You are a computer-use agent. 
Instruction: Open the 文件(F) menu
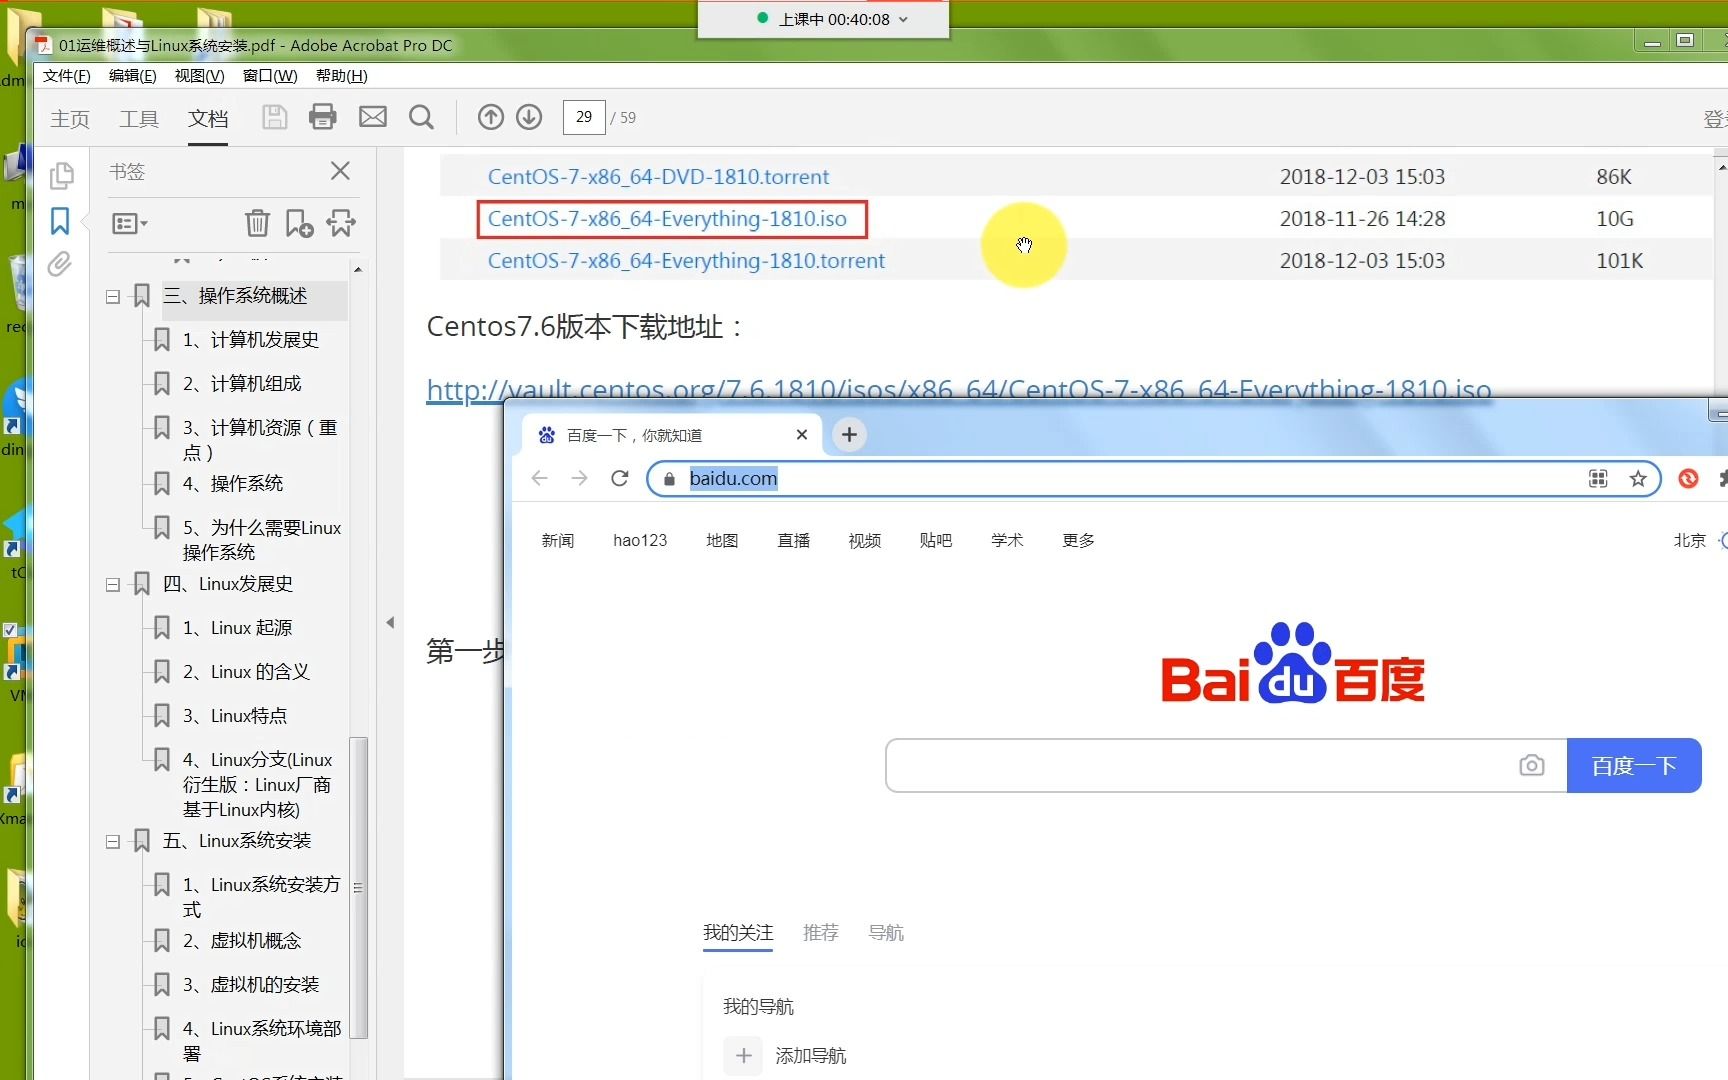click(x=66, y=76)
